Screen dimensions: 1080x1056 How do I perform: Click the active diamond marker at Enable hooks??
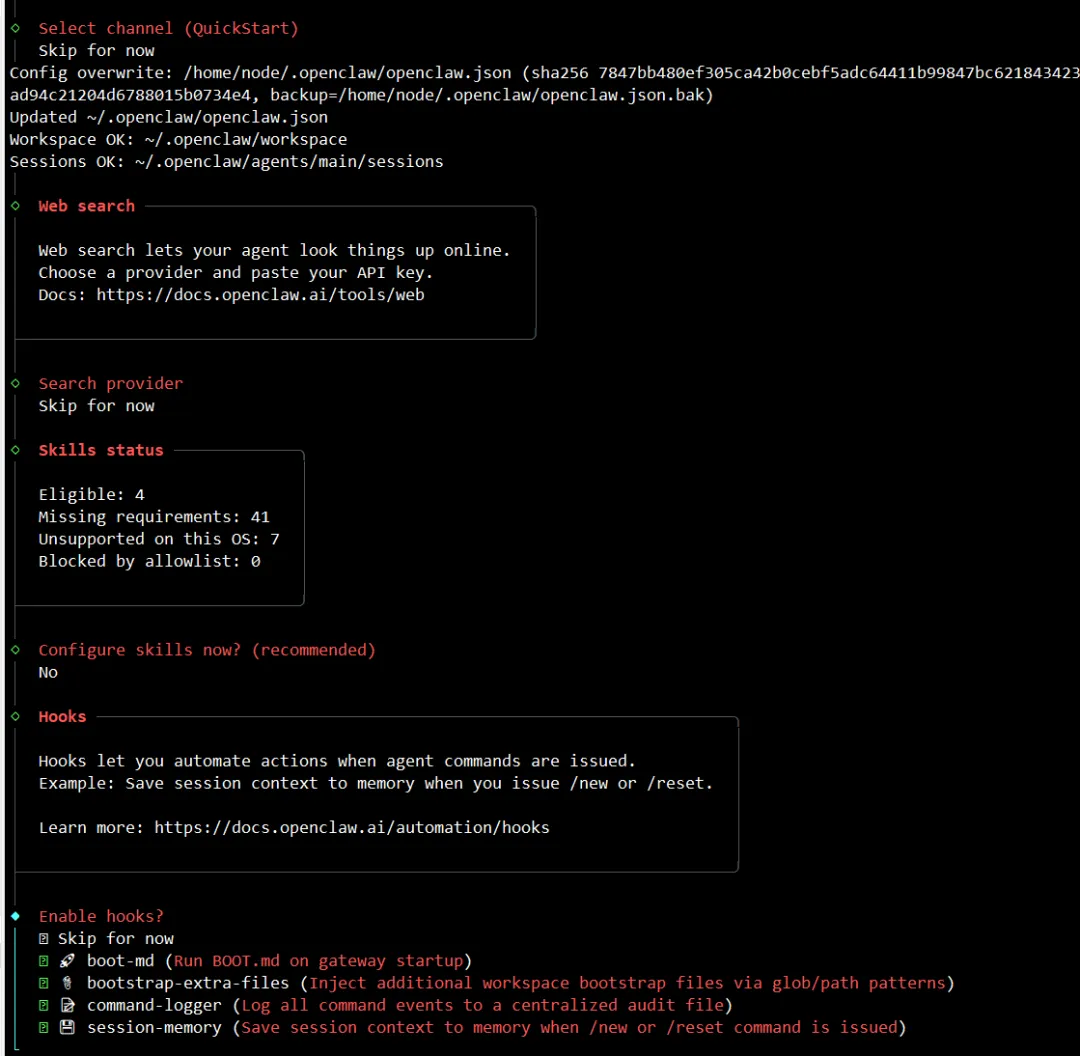(15, 916)
